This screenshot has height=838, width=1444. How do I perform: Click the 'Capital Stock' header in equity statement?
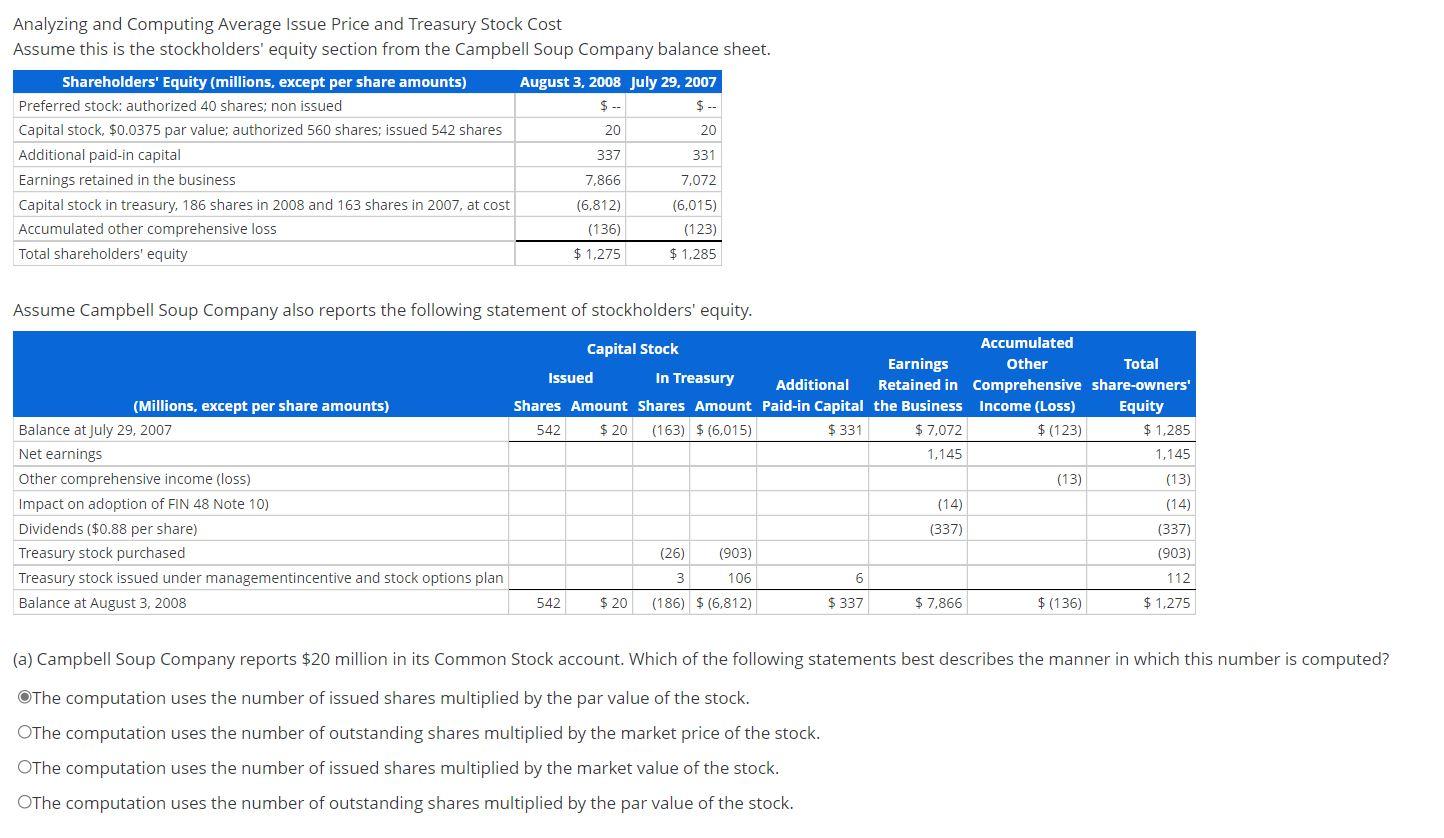coord(632,349)
